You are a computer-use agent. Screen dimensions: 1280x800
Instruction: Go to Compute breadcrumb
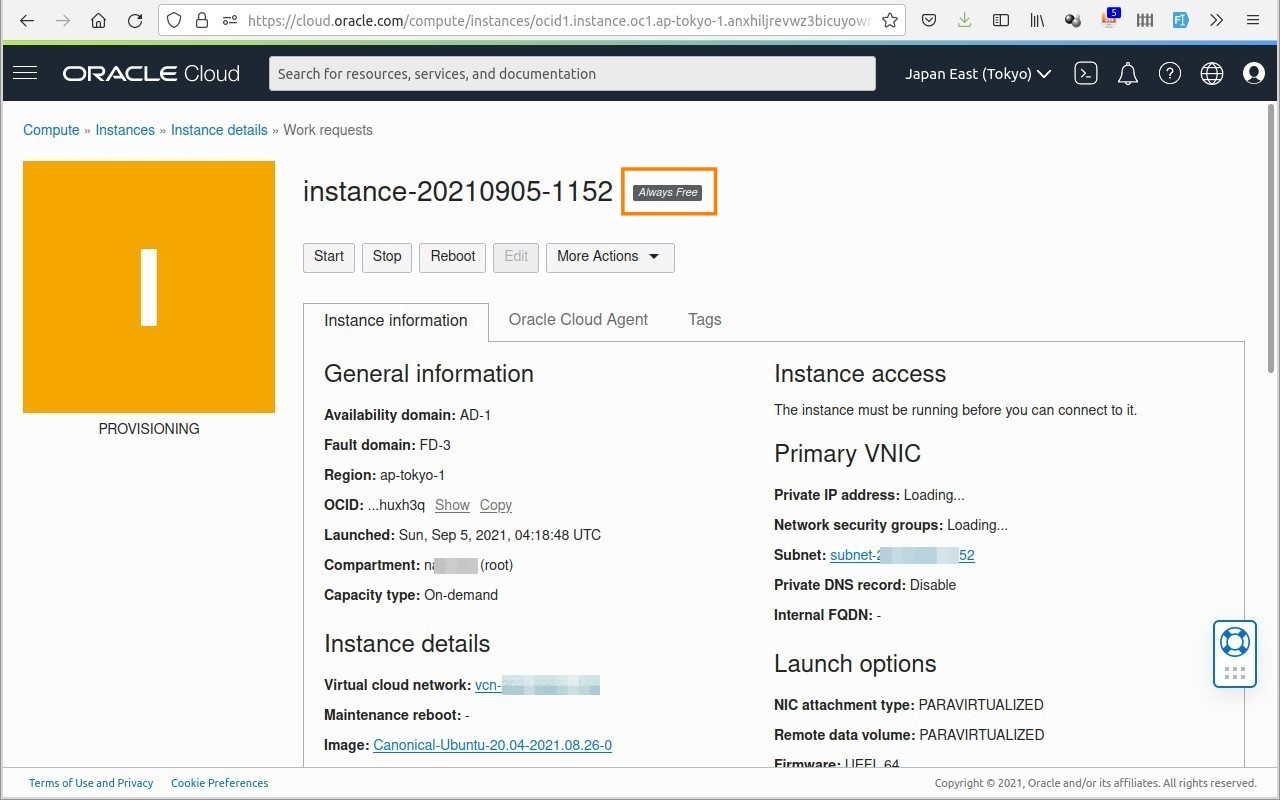[51, 130]
